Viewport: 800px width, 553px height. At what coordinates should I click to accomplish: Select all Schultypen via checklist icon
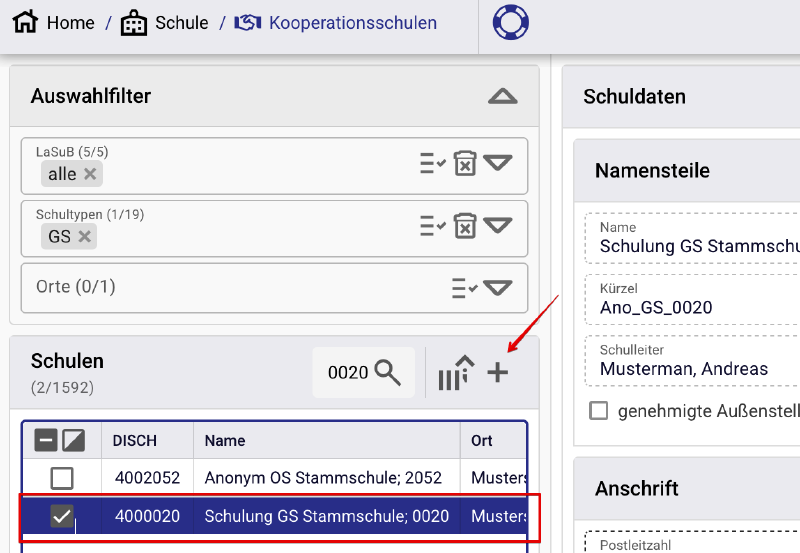click(432, 225)
